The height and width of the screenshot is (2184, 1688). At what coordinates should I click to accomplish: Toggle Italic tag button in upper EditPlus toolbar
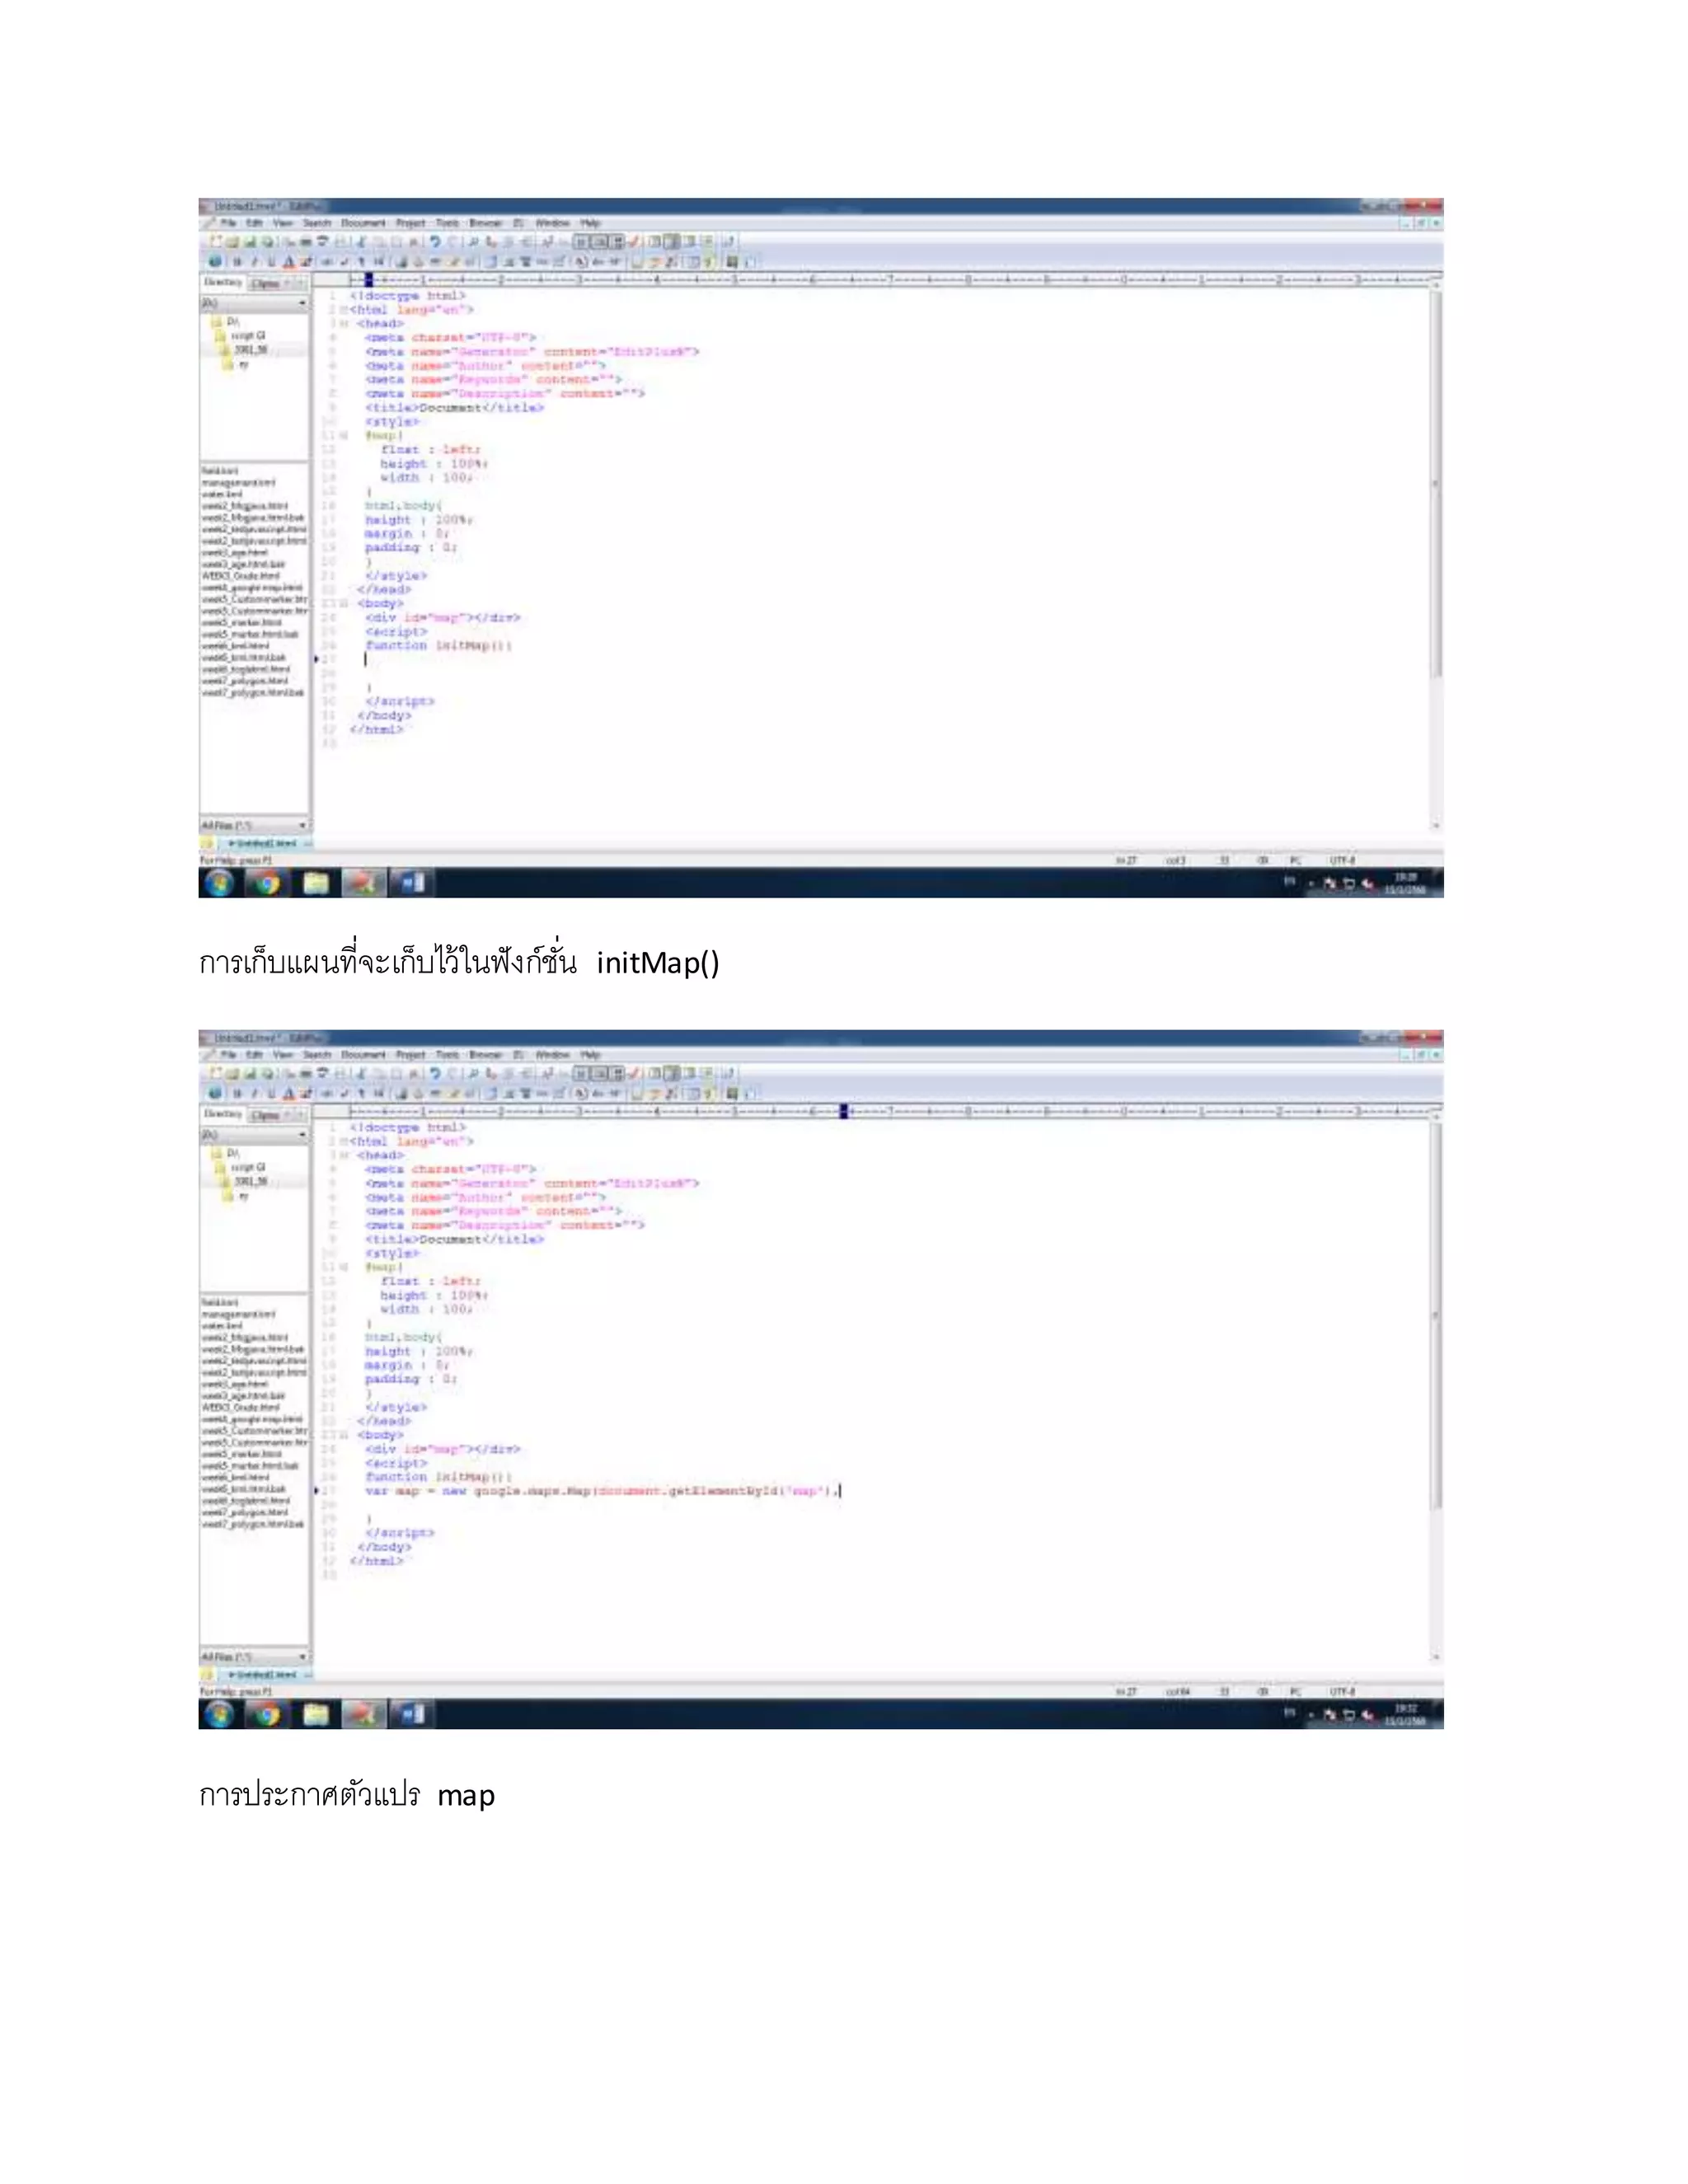coord(254,261)
